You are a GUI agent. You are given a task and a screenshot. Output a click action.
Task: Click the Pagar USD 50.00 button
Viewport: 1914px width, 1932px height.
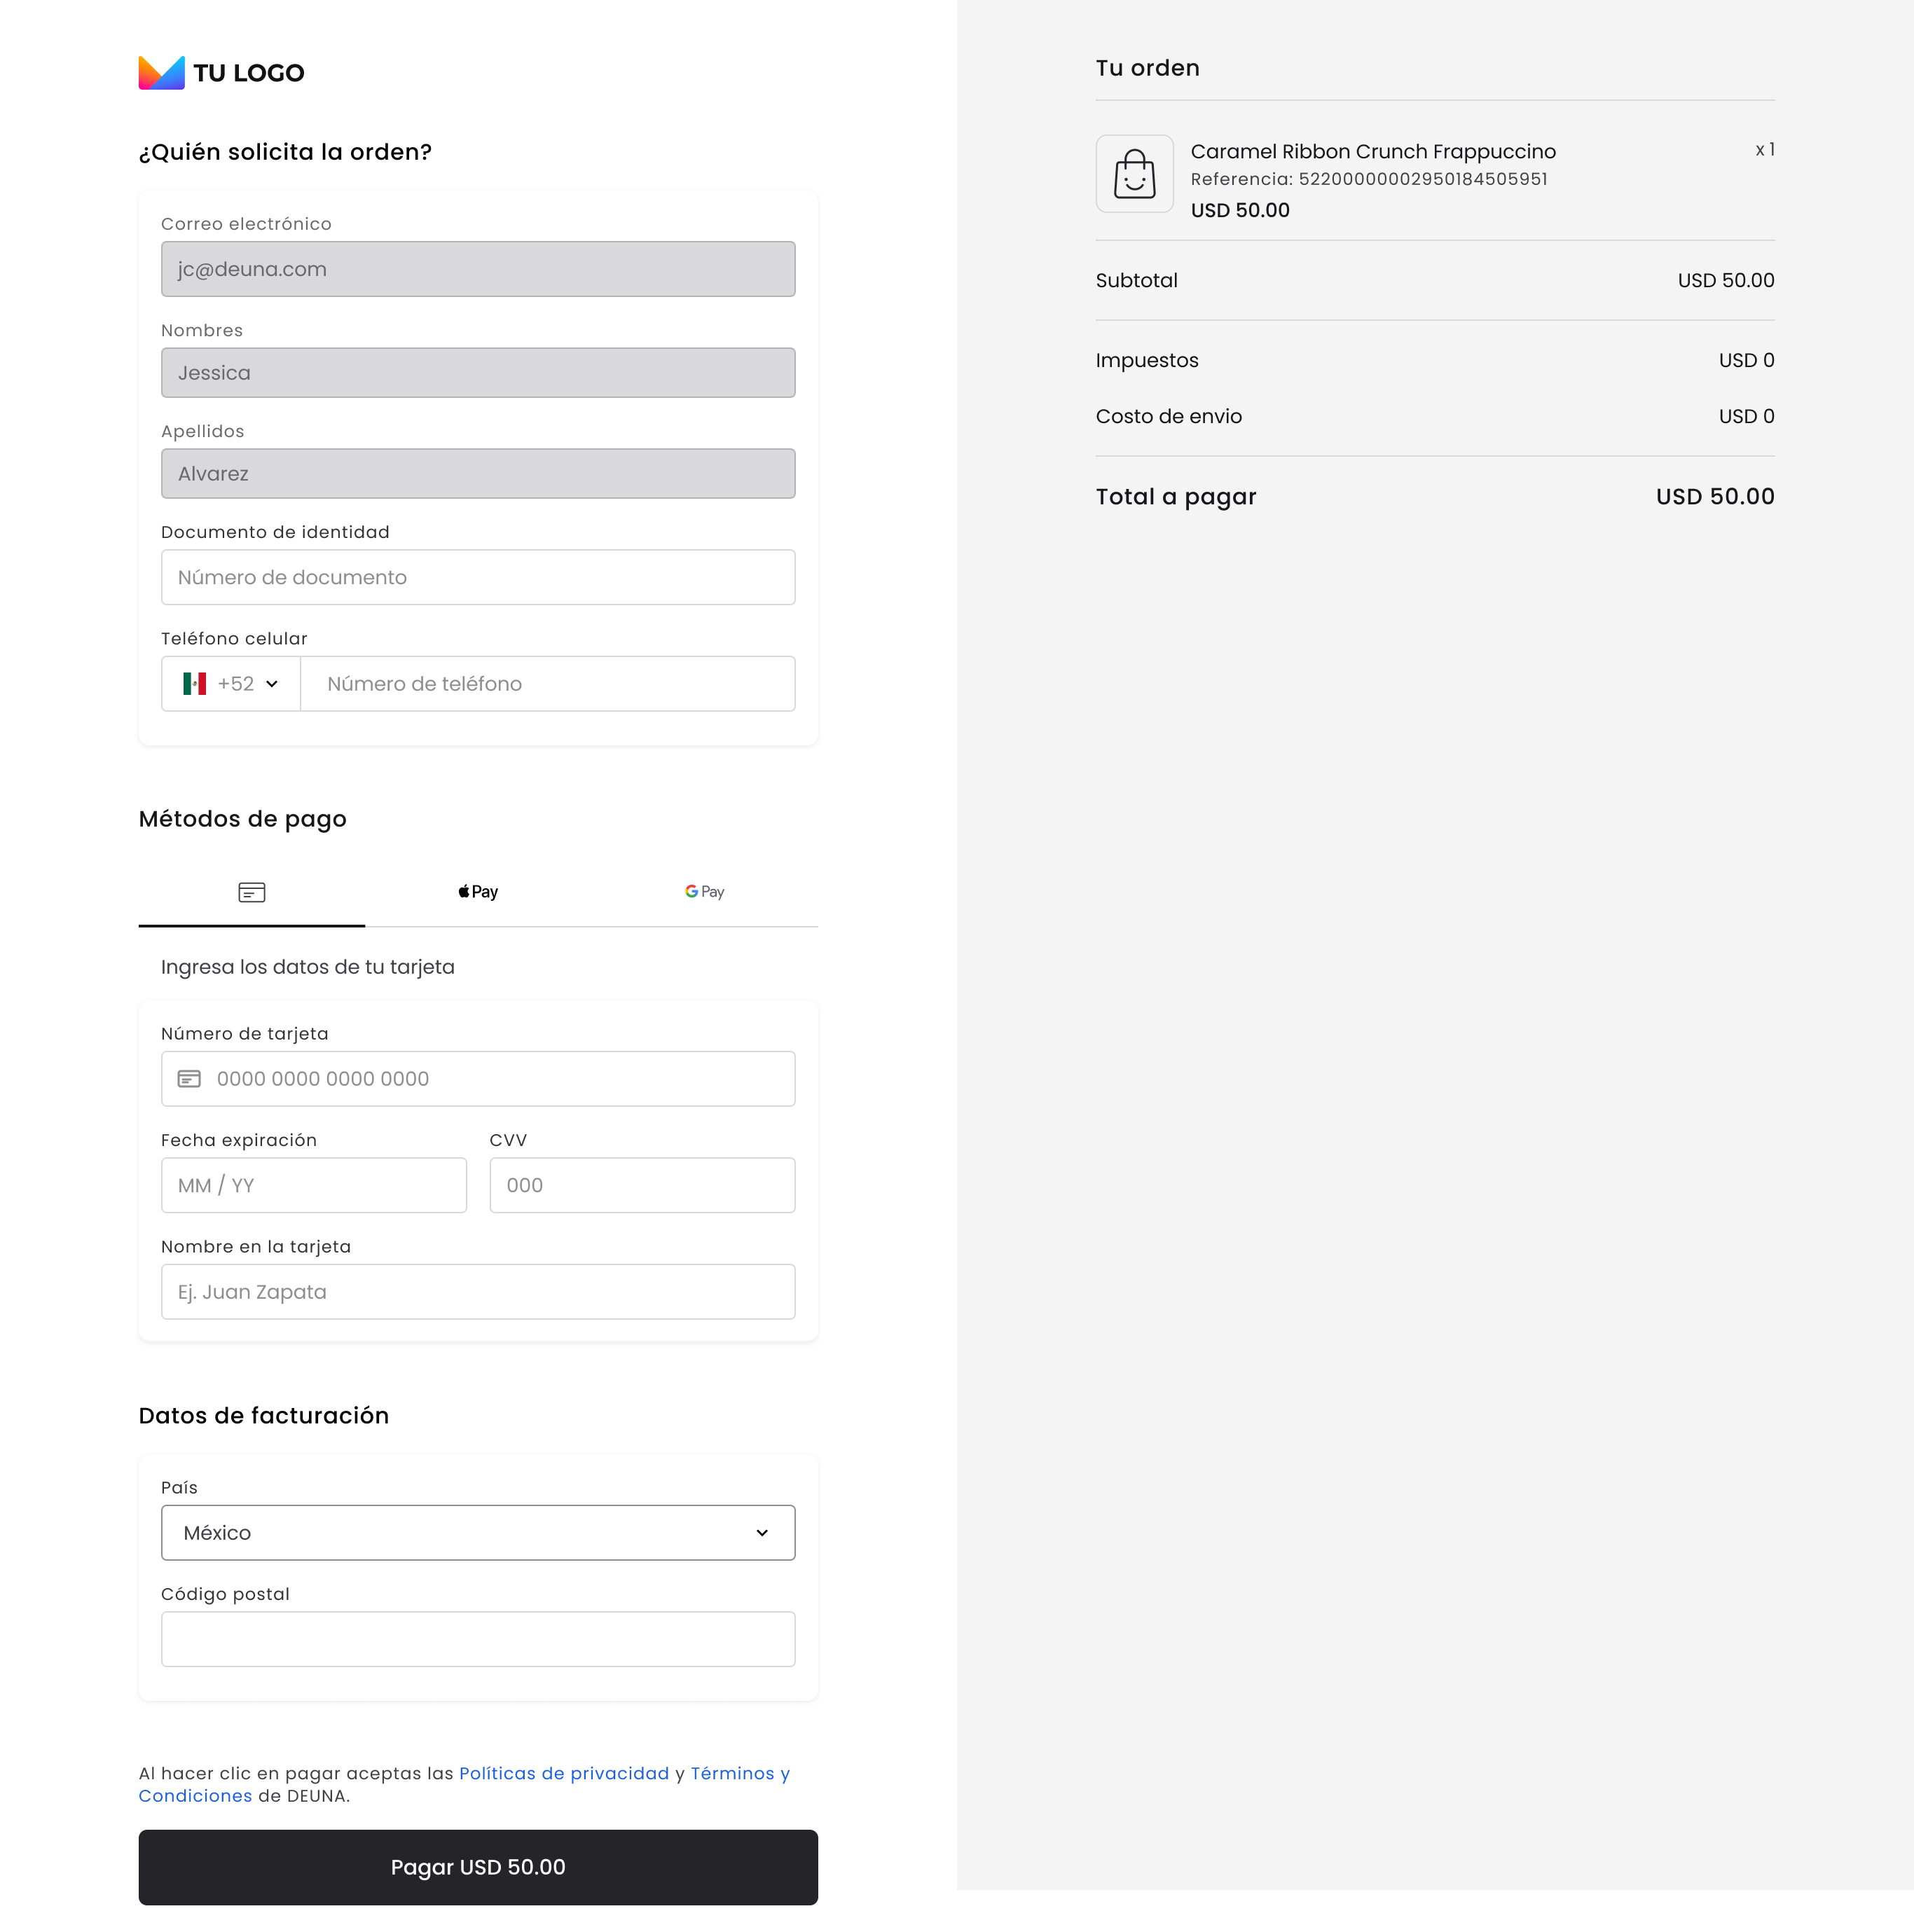(478, 1868)
